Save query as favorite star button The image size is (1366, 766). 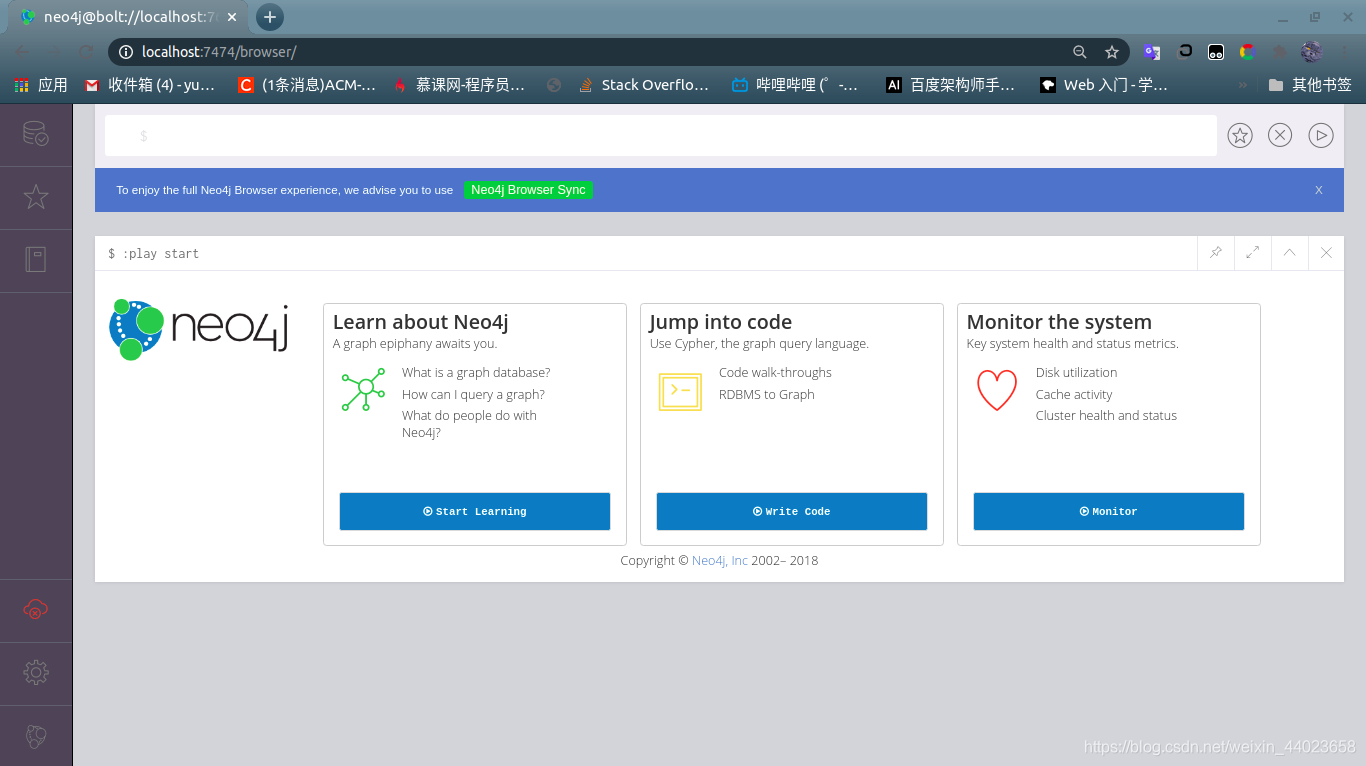tap(1240, 136)
